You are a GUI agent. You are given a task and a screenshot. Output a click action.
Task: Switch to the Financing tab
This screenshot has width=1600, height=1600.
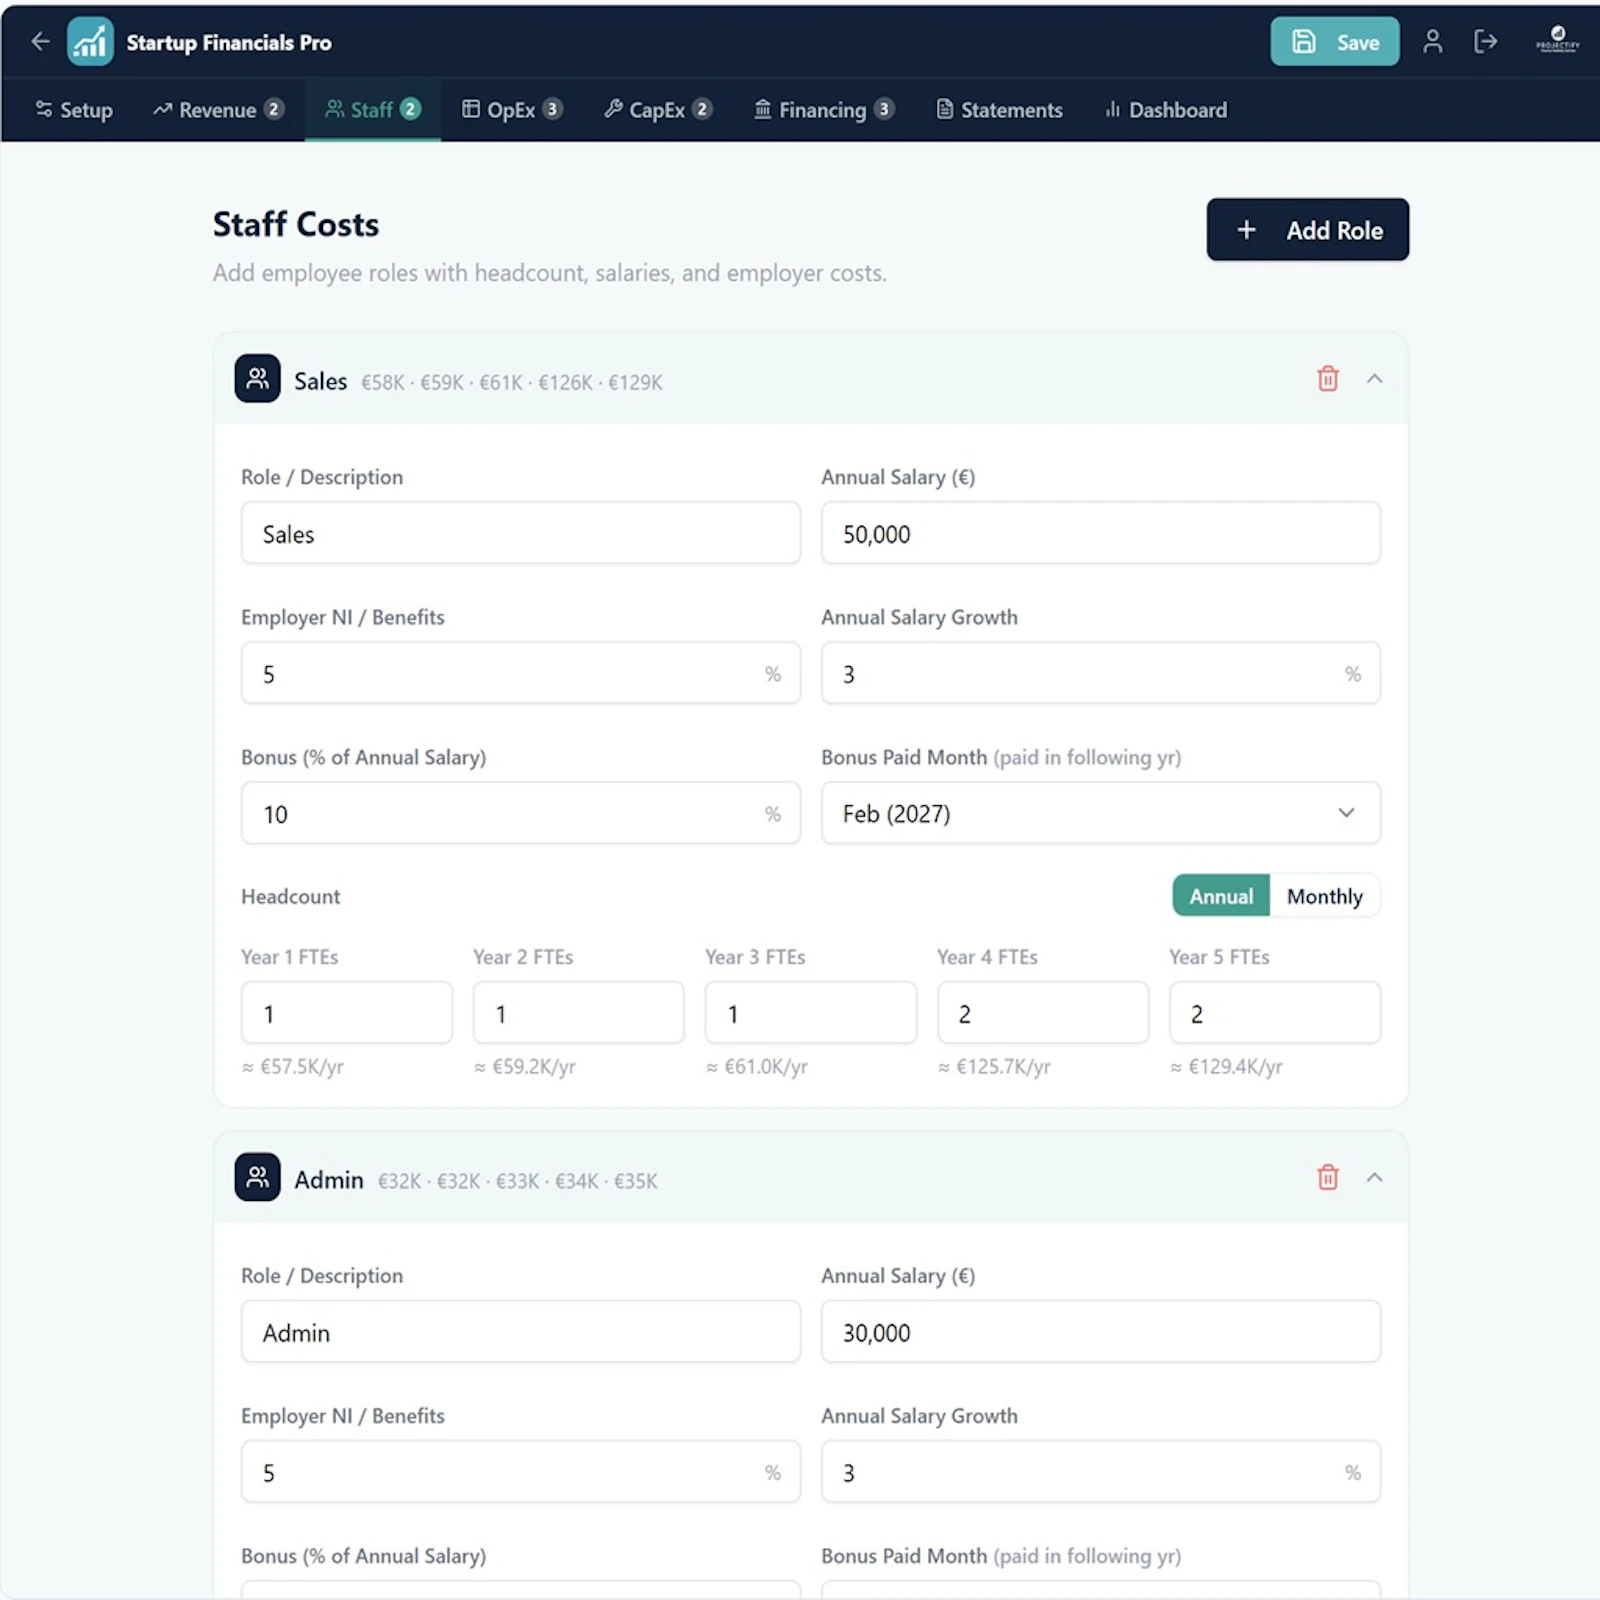tap(823, 110)
